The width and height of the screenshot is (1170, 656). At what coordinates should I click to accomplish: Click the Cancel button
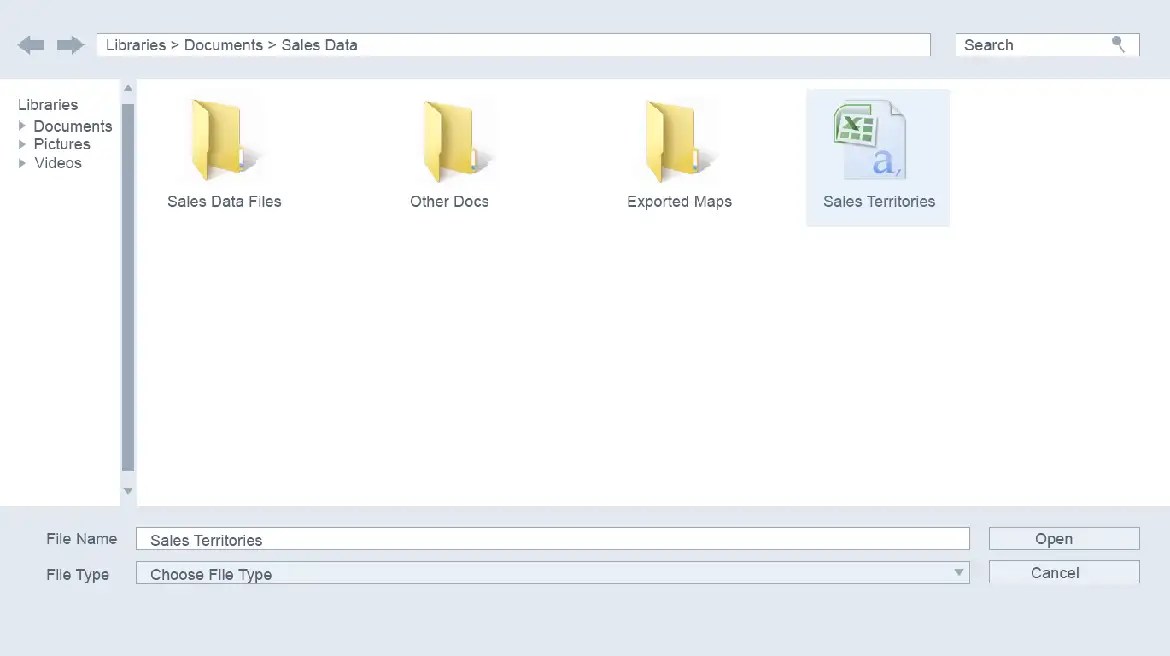click(1064, 572)
